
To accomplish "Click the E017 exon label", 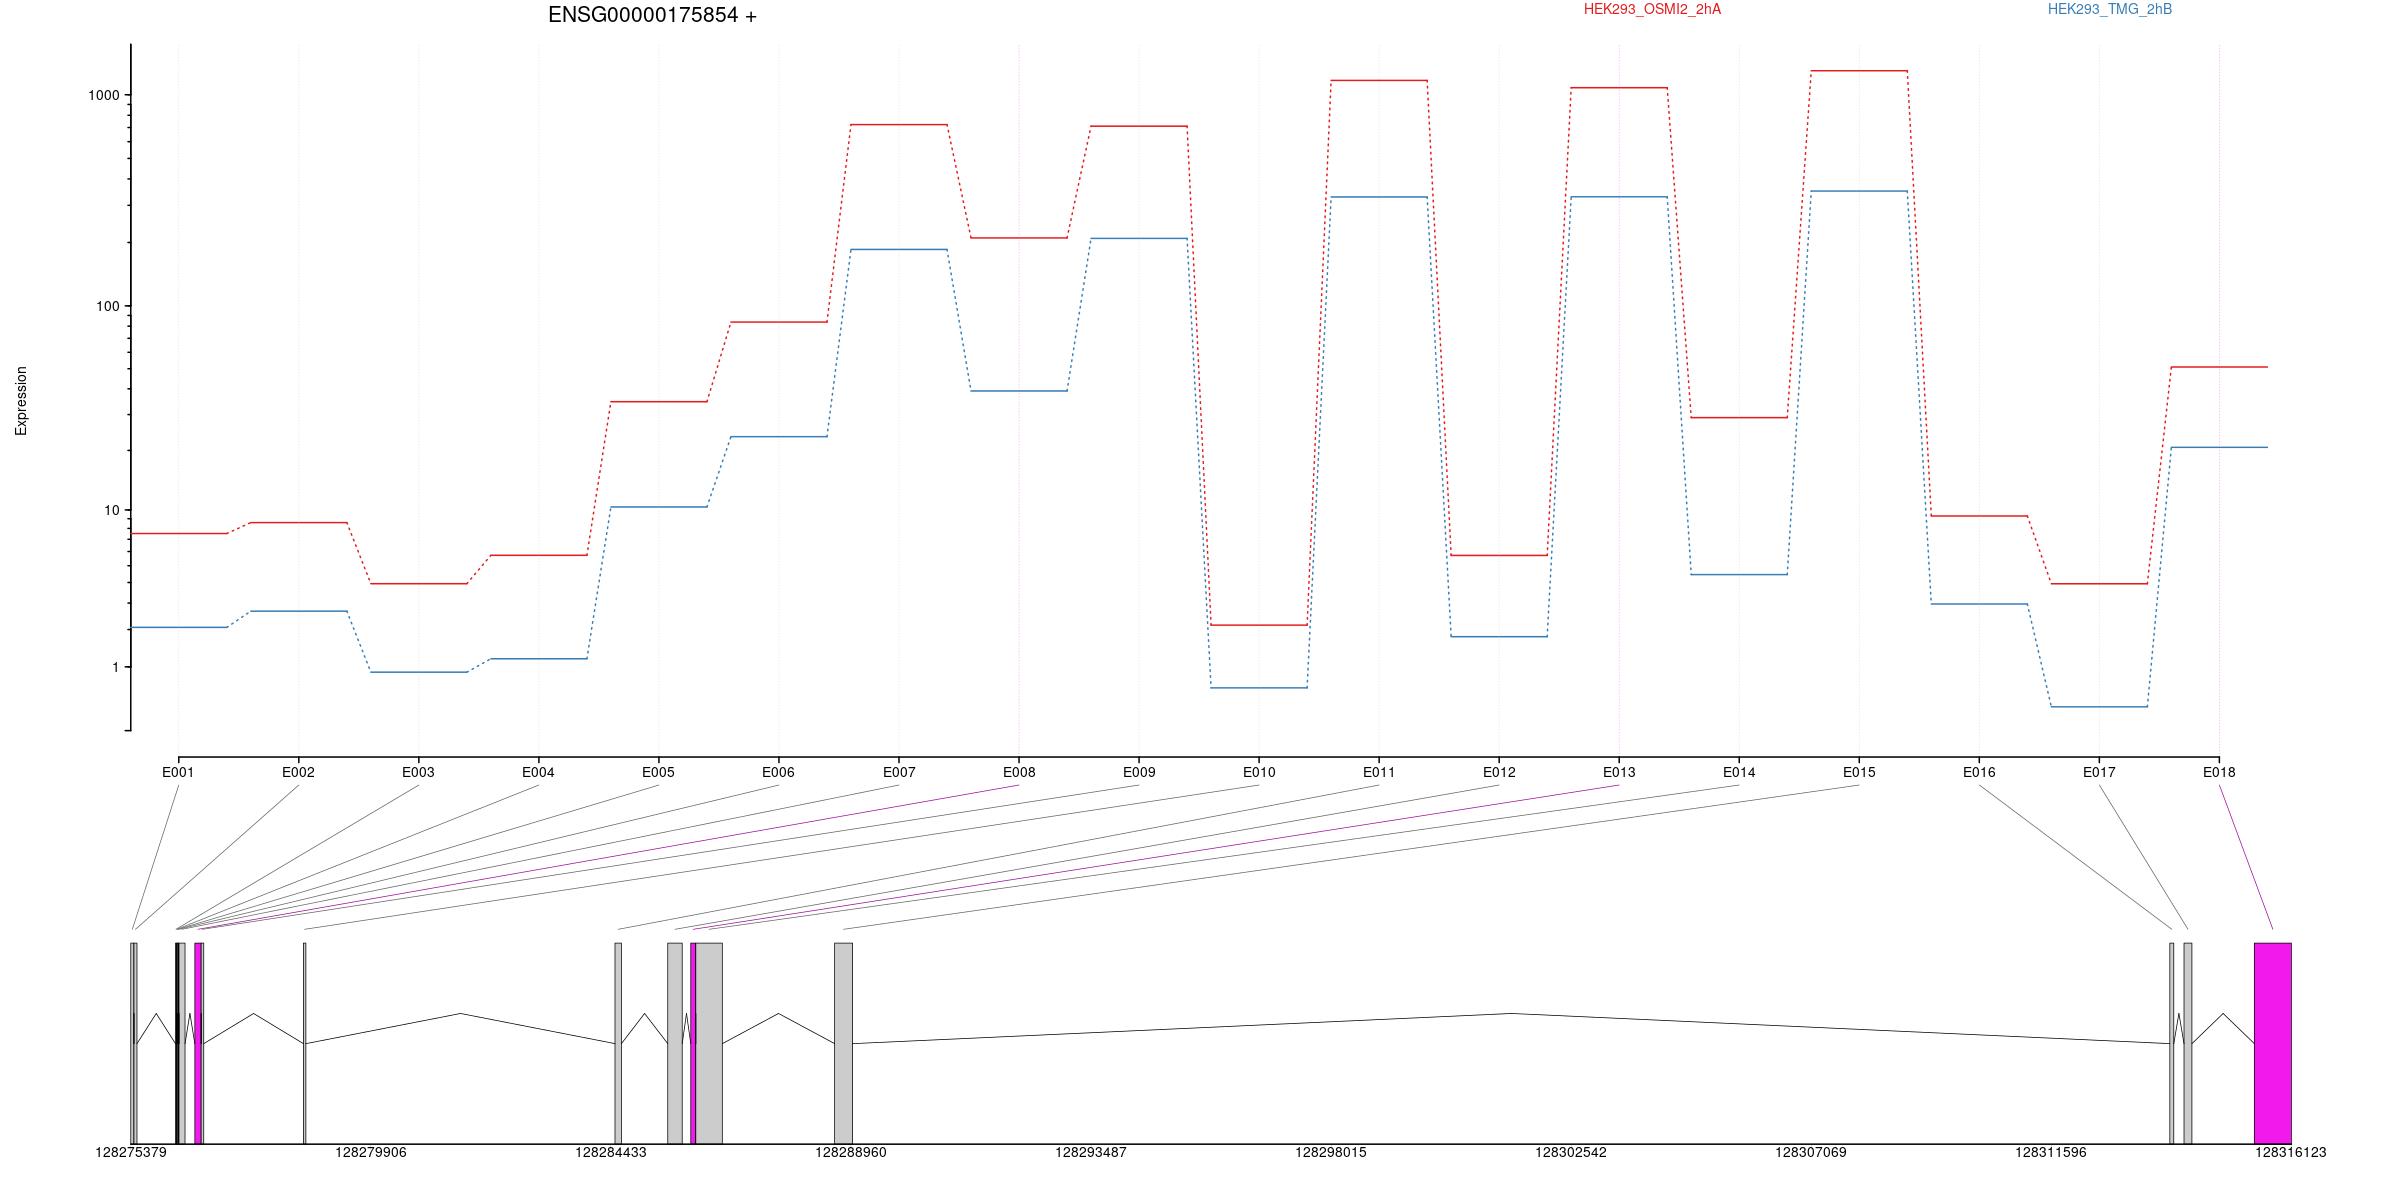I will point(2099,772).
